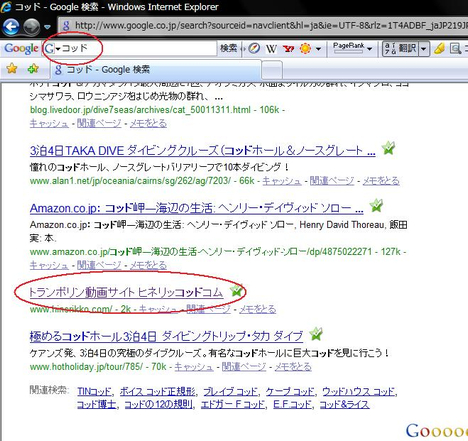This screenshot has width=468, height=441.
Task: Click star icon beside トランポリン result
Action: [x=236, y=291]
